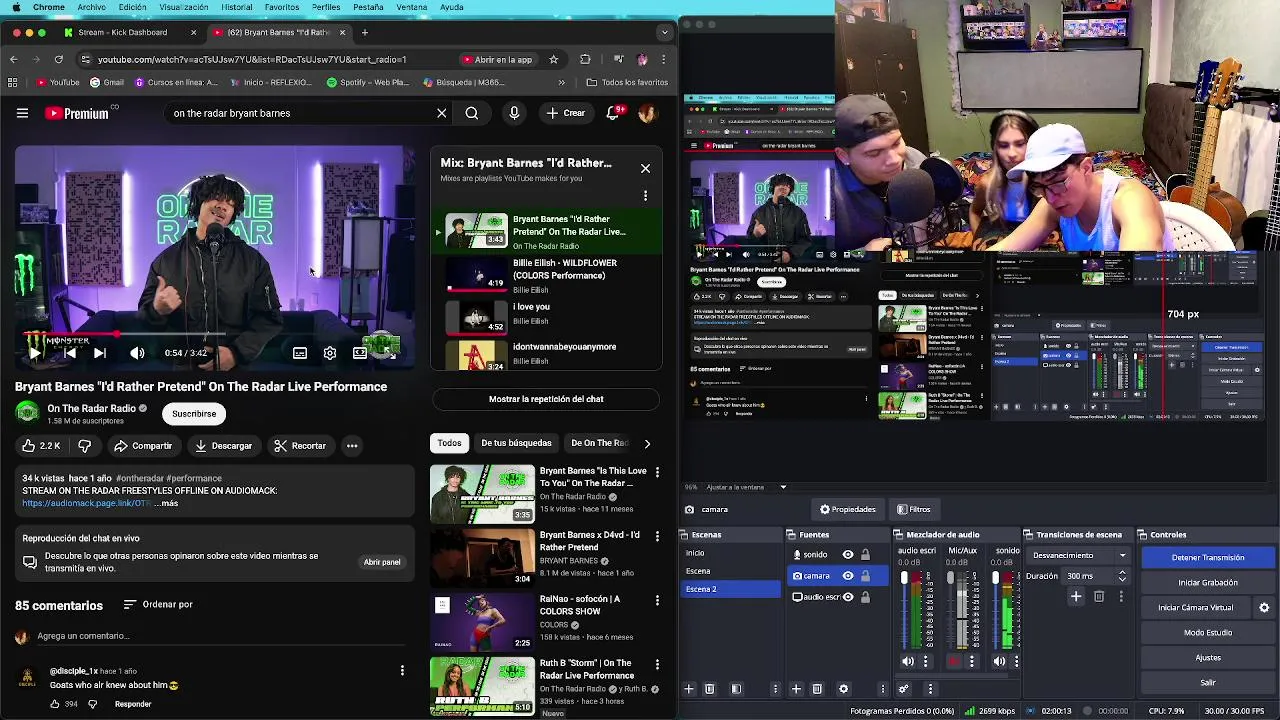Switch the player to miniplayer mode
Image resolution: width=1280 pixels, height=720 pixels.
(360, 353)
